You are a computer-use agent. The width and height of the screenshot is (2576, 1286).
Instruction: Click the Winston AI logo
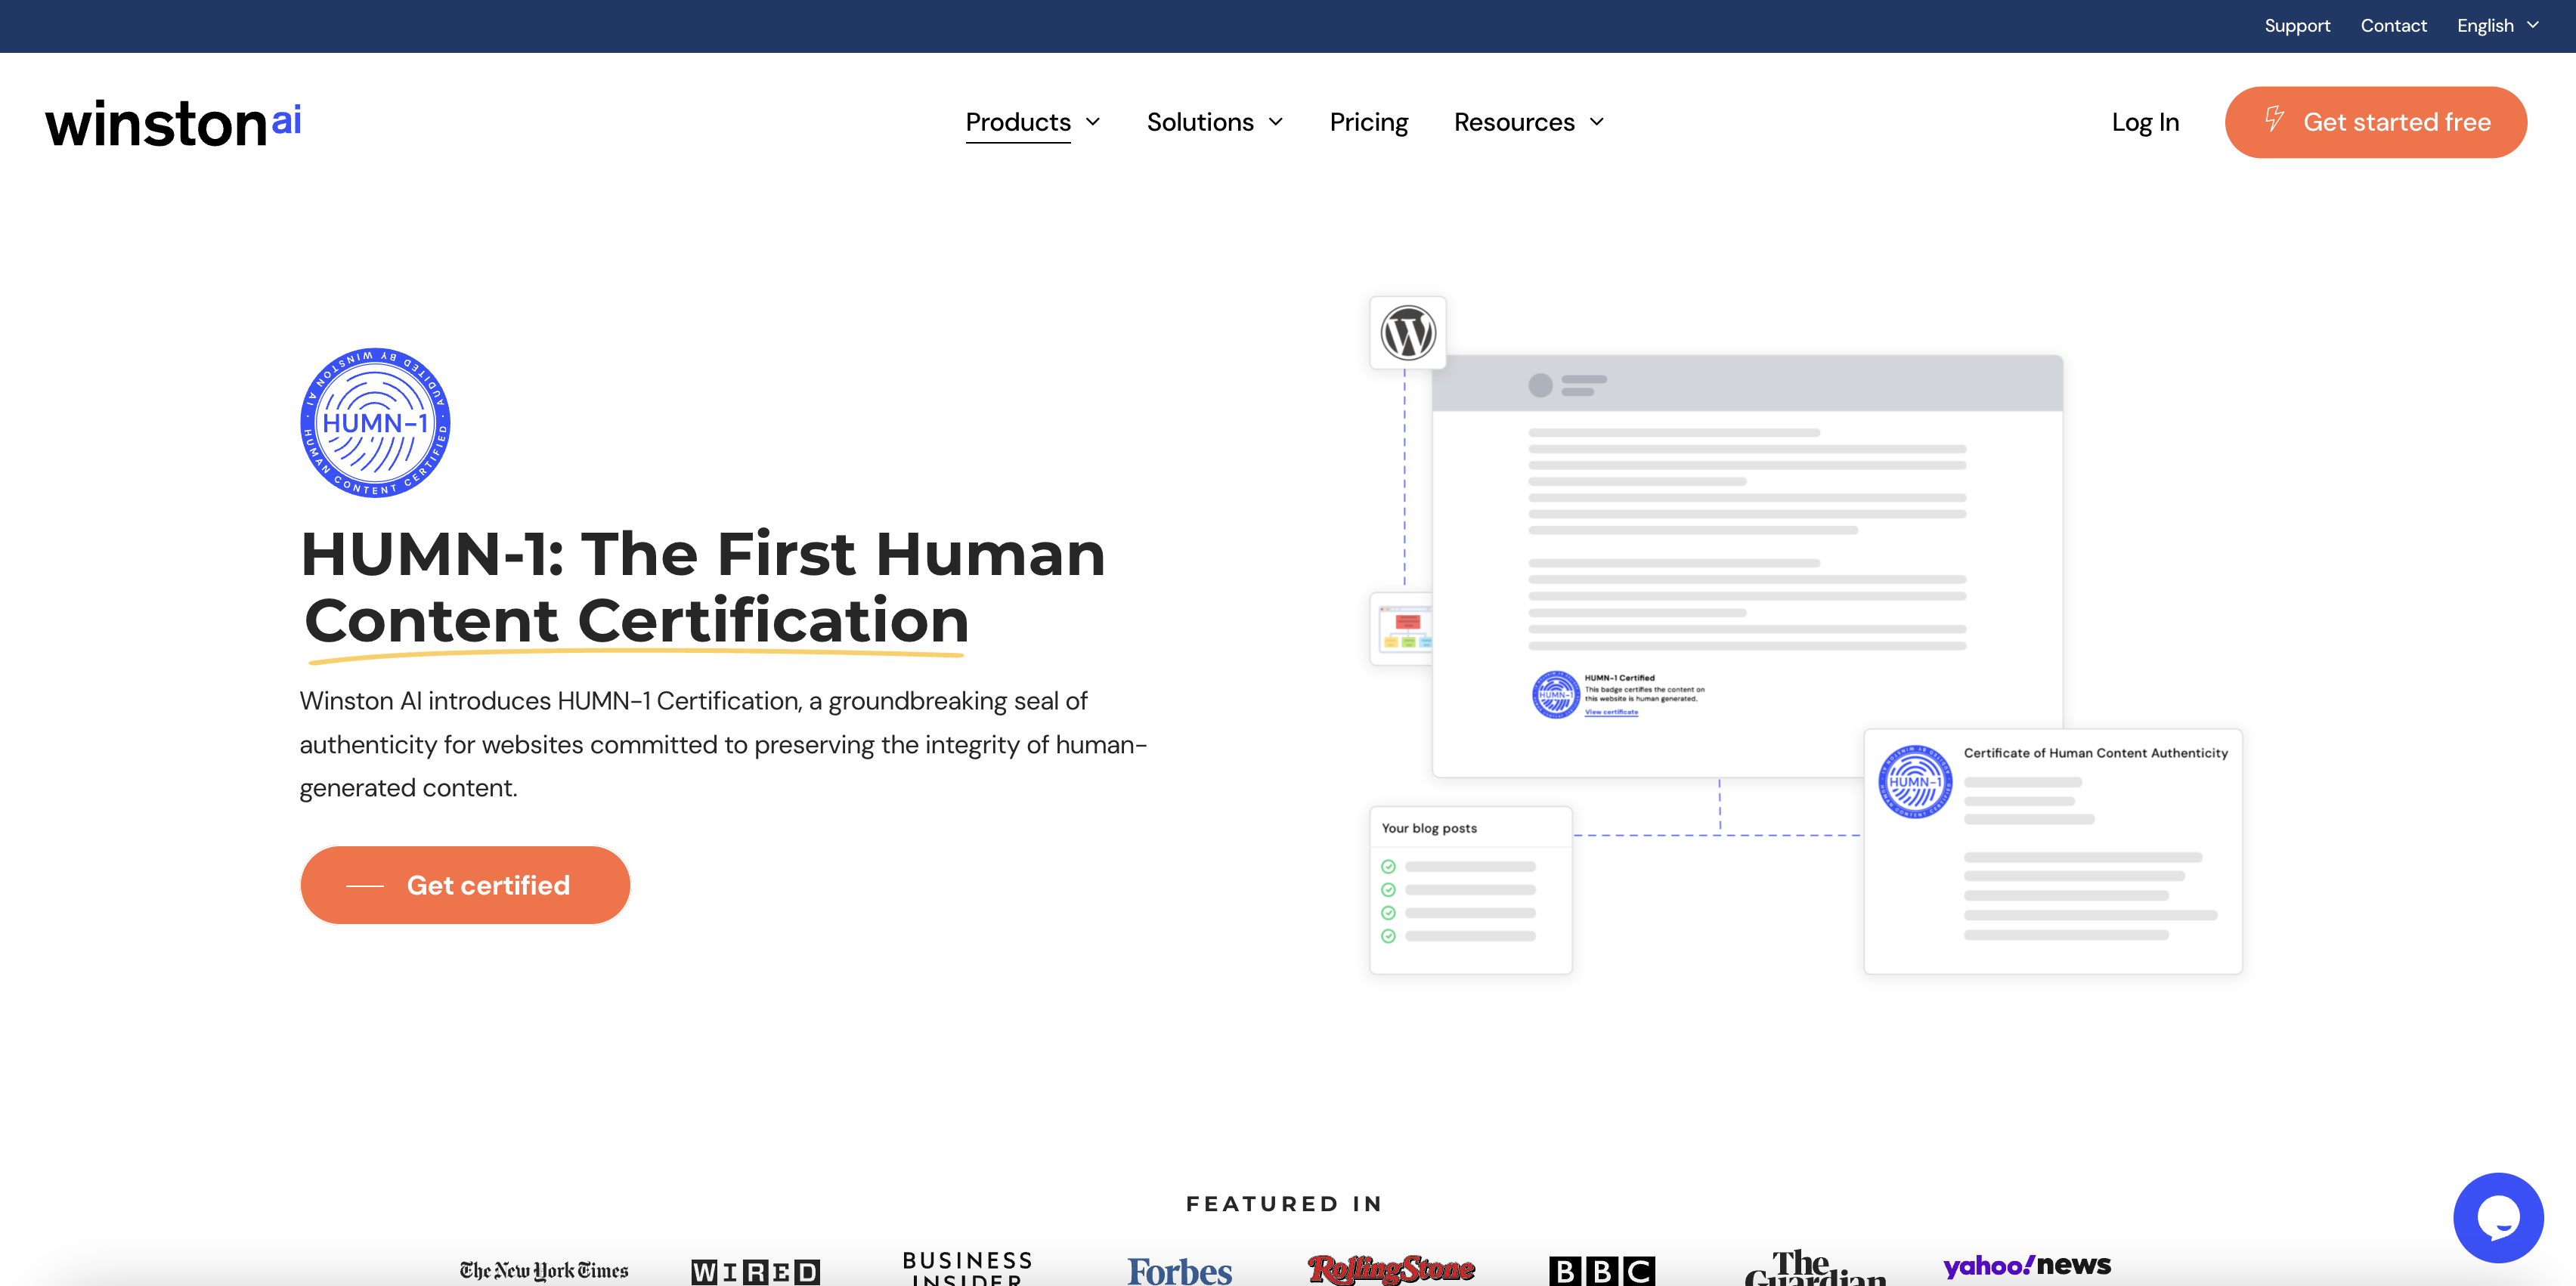pyautogui.click(x=173, y=123)
